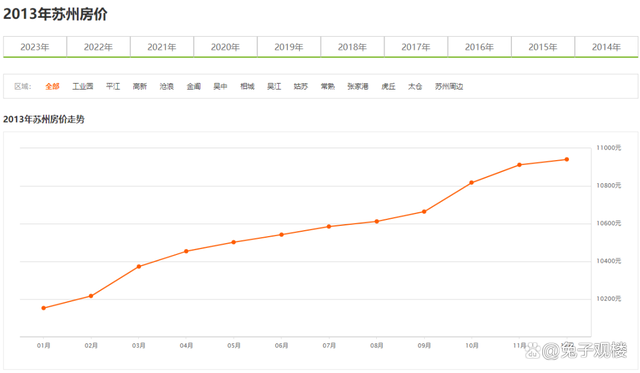
Task: Click the 06月 x-axis label
Action: [x=281, y=346]
